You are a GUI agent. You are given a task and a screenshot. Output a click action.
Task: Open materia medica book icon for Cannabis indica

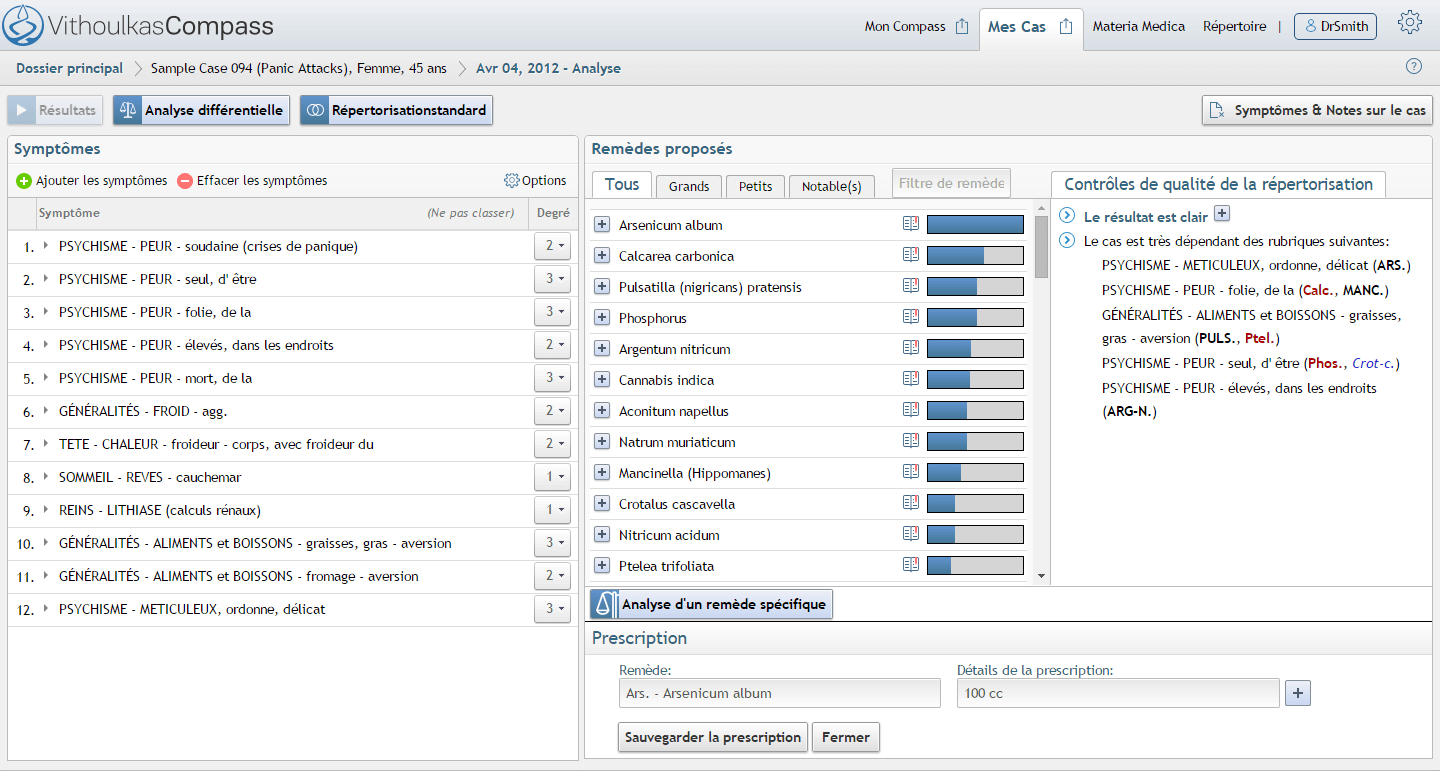pyautogui.click(x=910, y=379)
